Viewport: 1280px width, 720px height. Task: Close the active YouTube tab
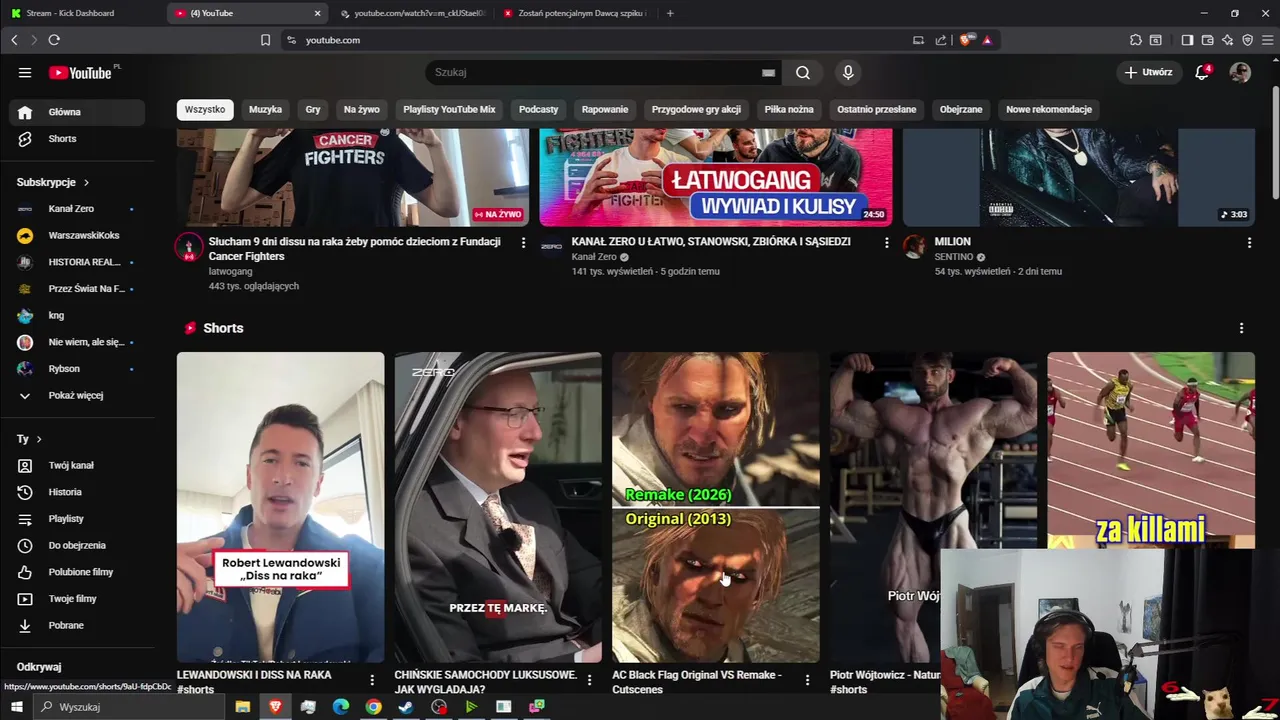[317, 13]
